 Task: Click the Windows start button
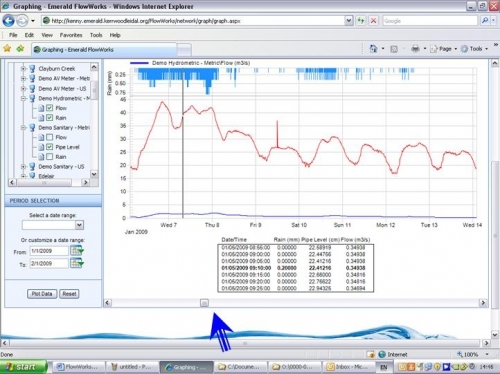tap(23, 367)
